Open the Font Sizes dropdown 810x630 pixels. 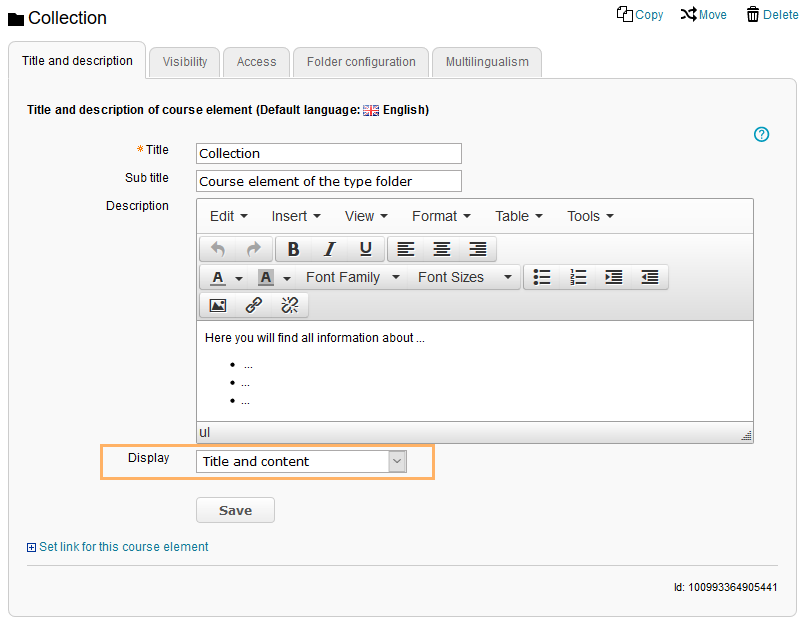[x=464, y=277]
